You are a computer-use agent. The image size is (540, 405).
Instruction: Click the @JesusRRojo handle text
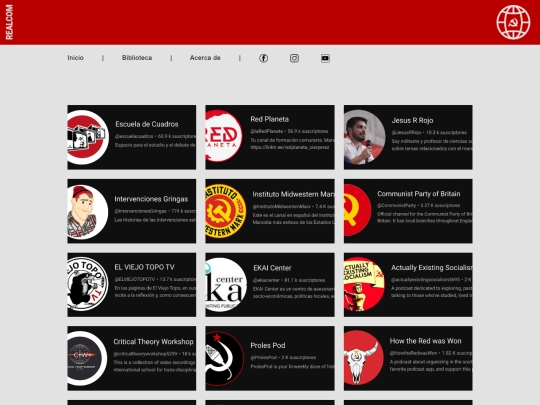coord(406,133)
